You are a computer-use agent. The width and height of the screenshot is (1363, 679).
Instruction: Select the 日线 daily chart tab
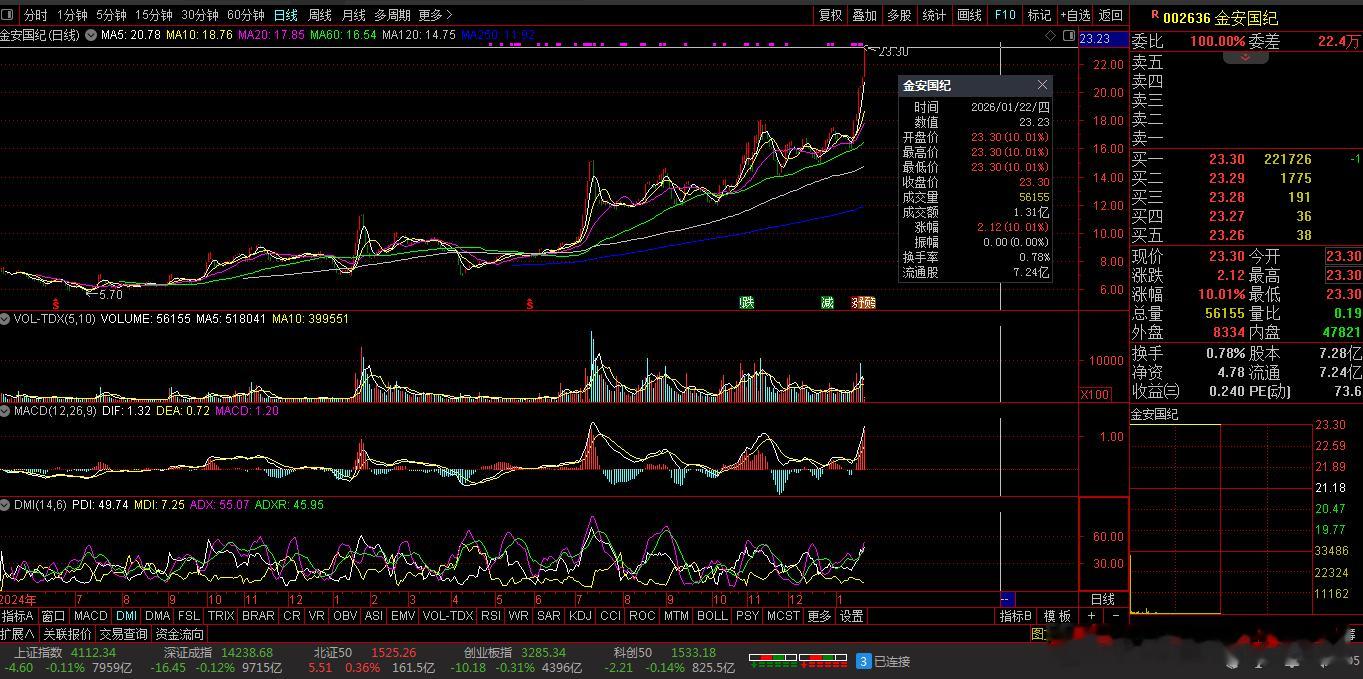coord(285,15)
